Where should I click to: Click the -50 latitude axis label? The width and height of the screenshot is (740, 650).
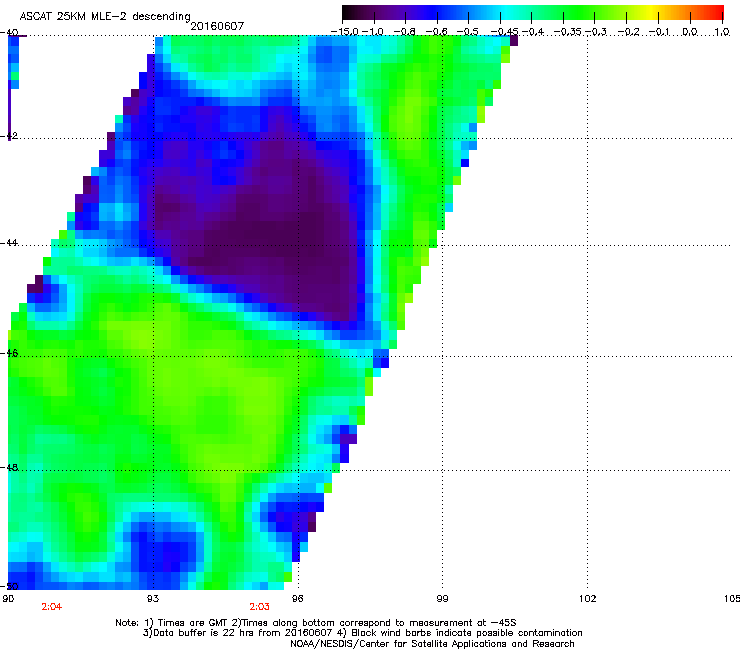point(9,586)
